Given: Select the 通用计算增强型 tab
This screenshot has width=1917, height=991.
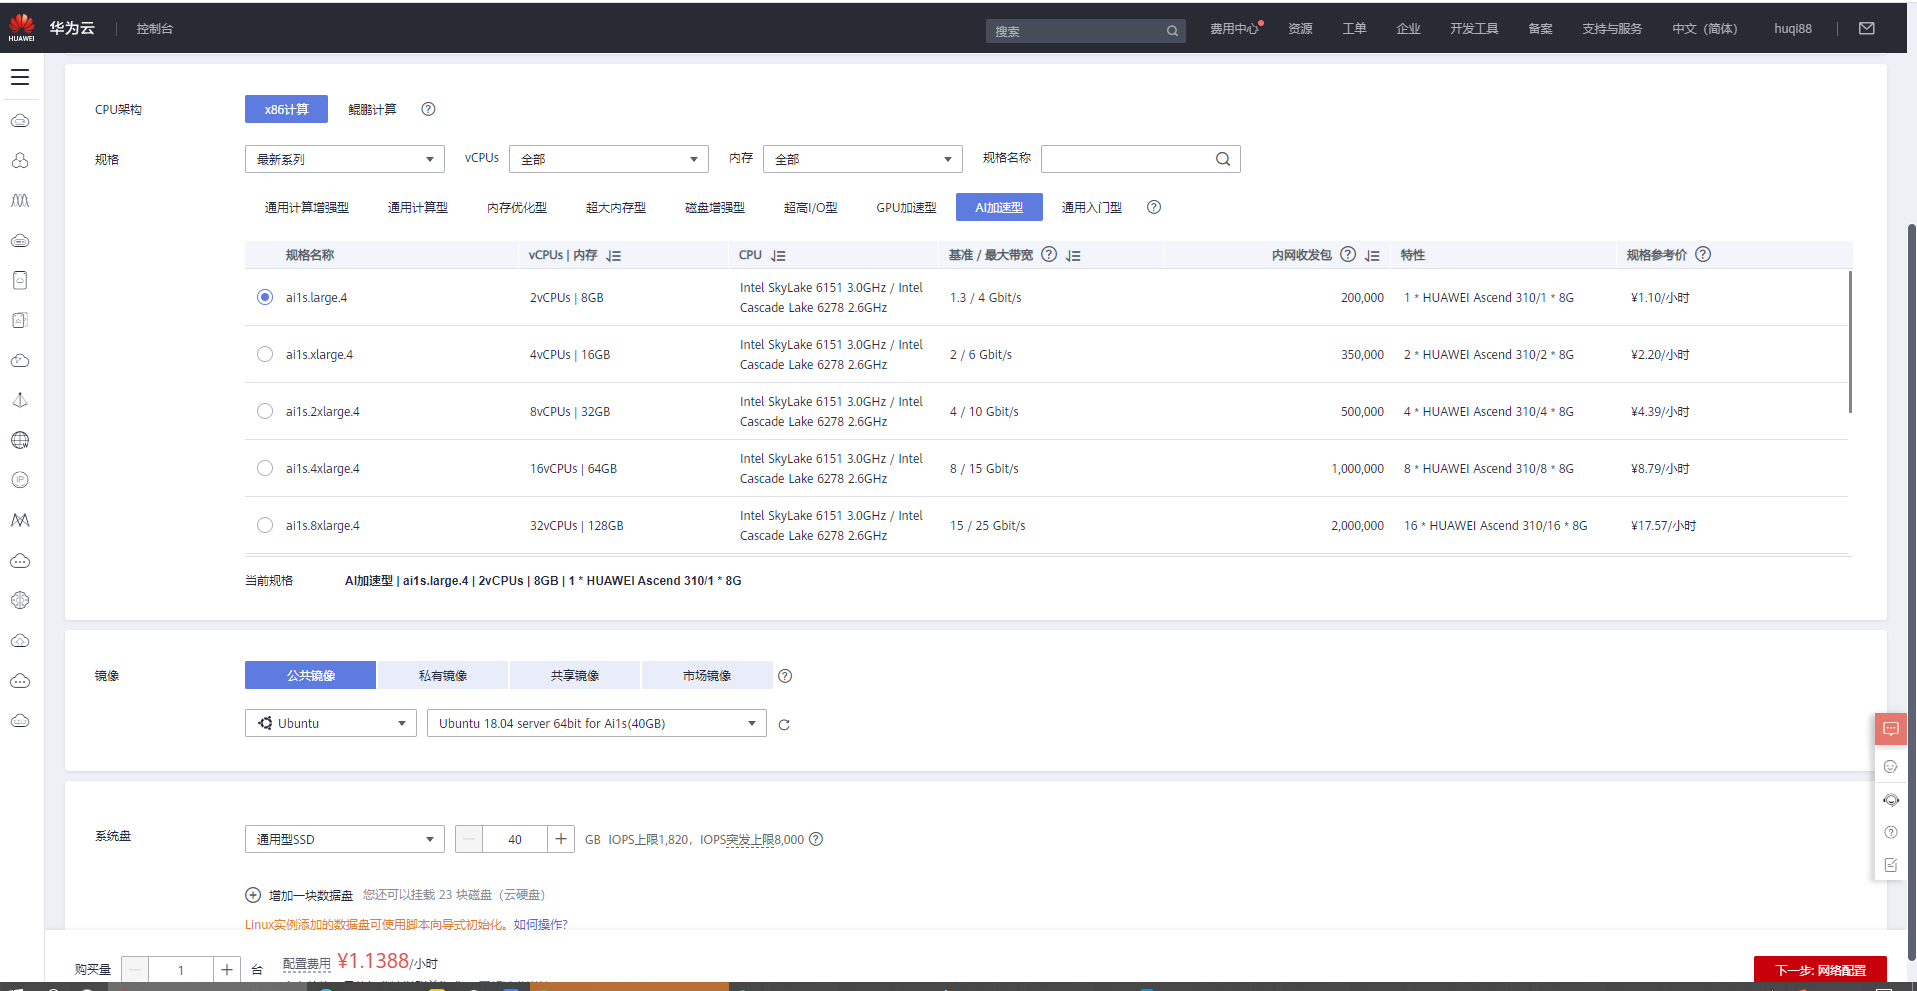Looking at the screenshot, I should 307,207.
